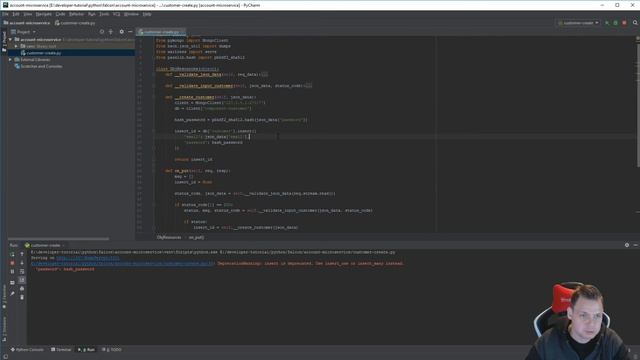Open the Navigate menu

point(44,14)
